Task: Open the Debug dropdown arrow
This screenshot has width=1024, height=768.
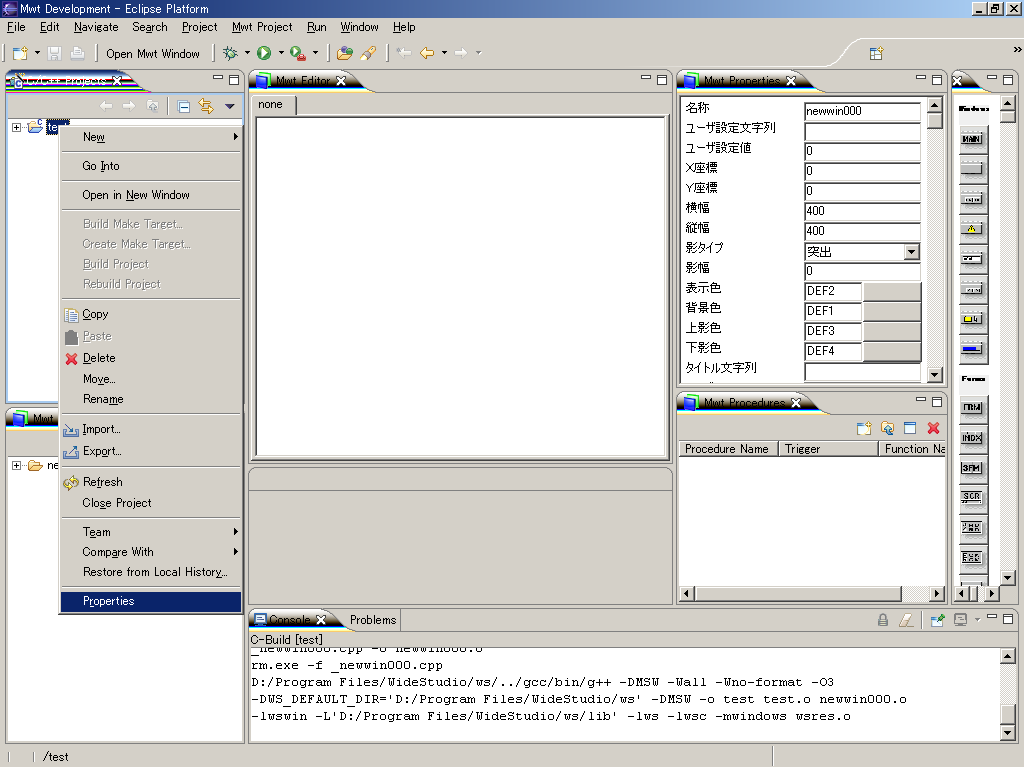Action: click(x=247, y=53)
